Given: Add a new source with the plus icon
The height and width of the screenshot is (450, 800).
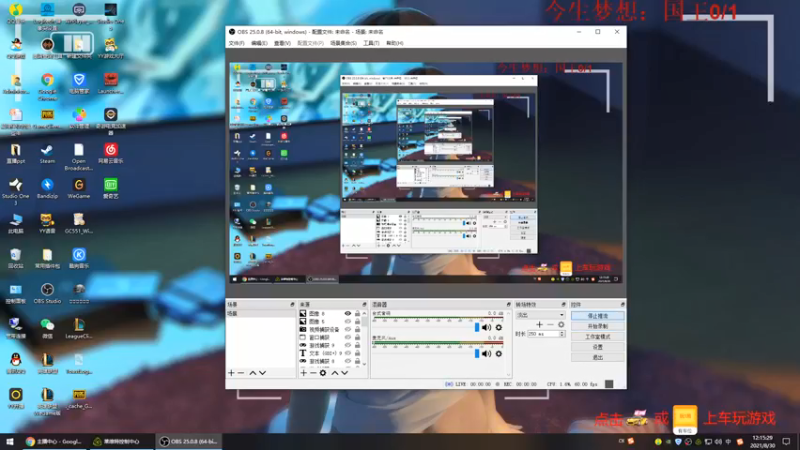Looking at the screenshot, I should point(304,373).
